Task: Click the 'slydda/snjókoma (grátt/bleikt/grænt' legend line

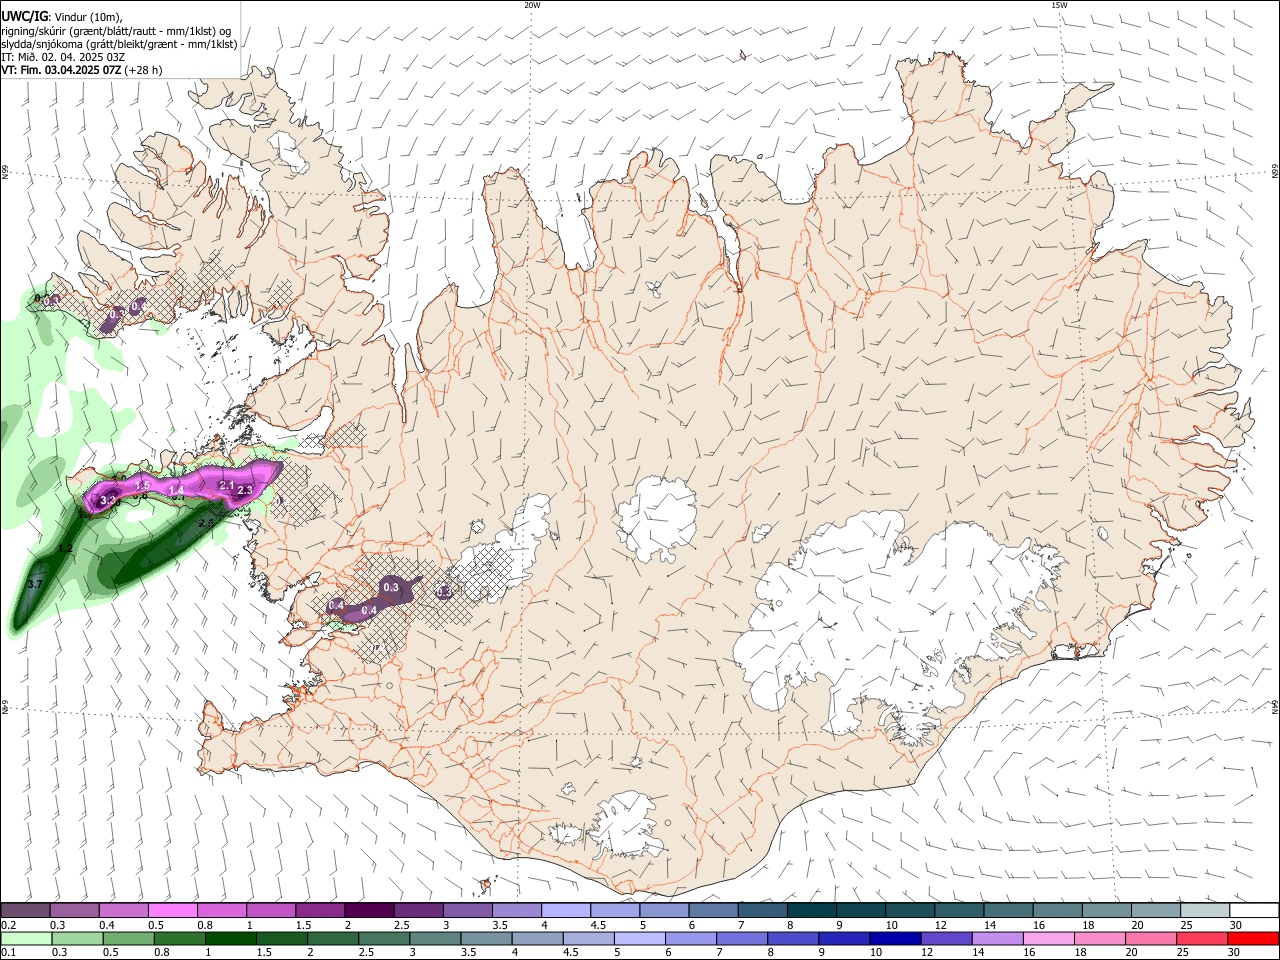Action: coord(119,44)
